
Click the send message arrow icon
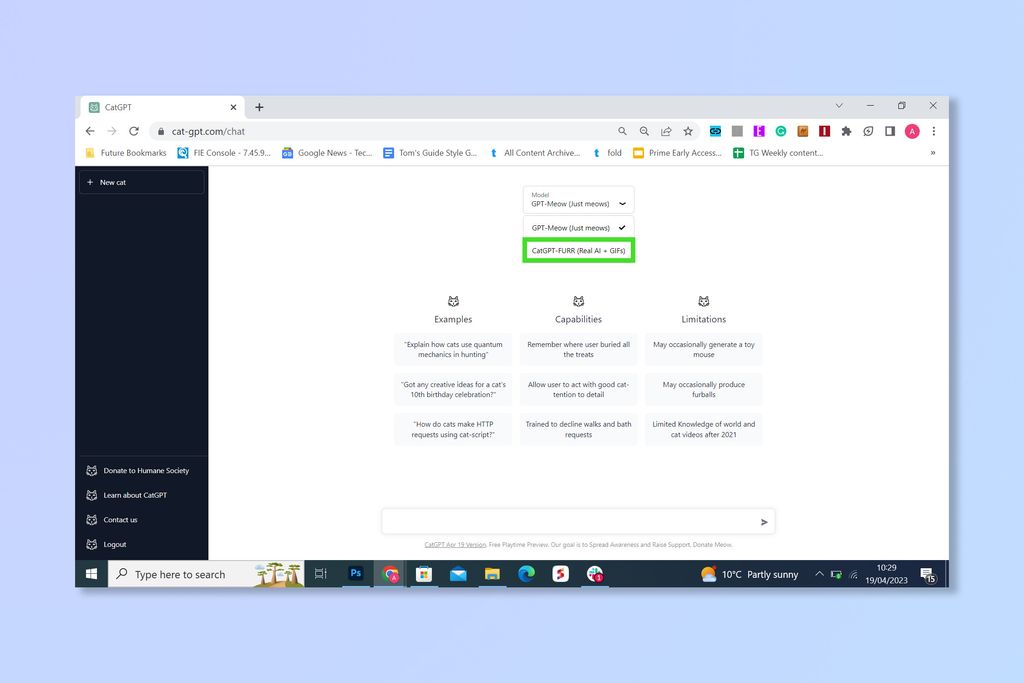click(x=763, y=521)
